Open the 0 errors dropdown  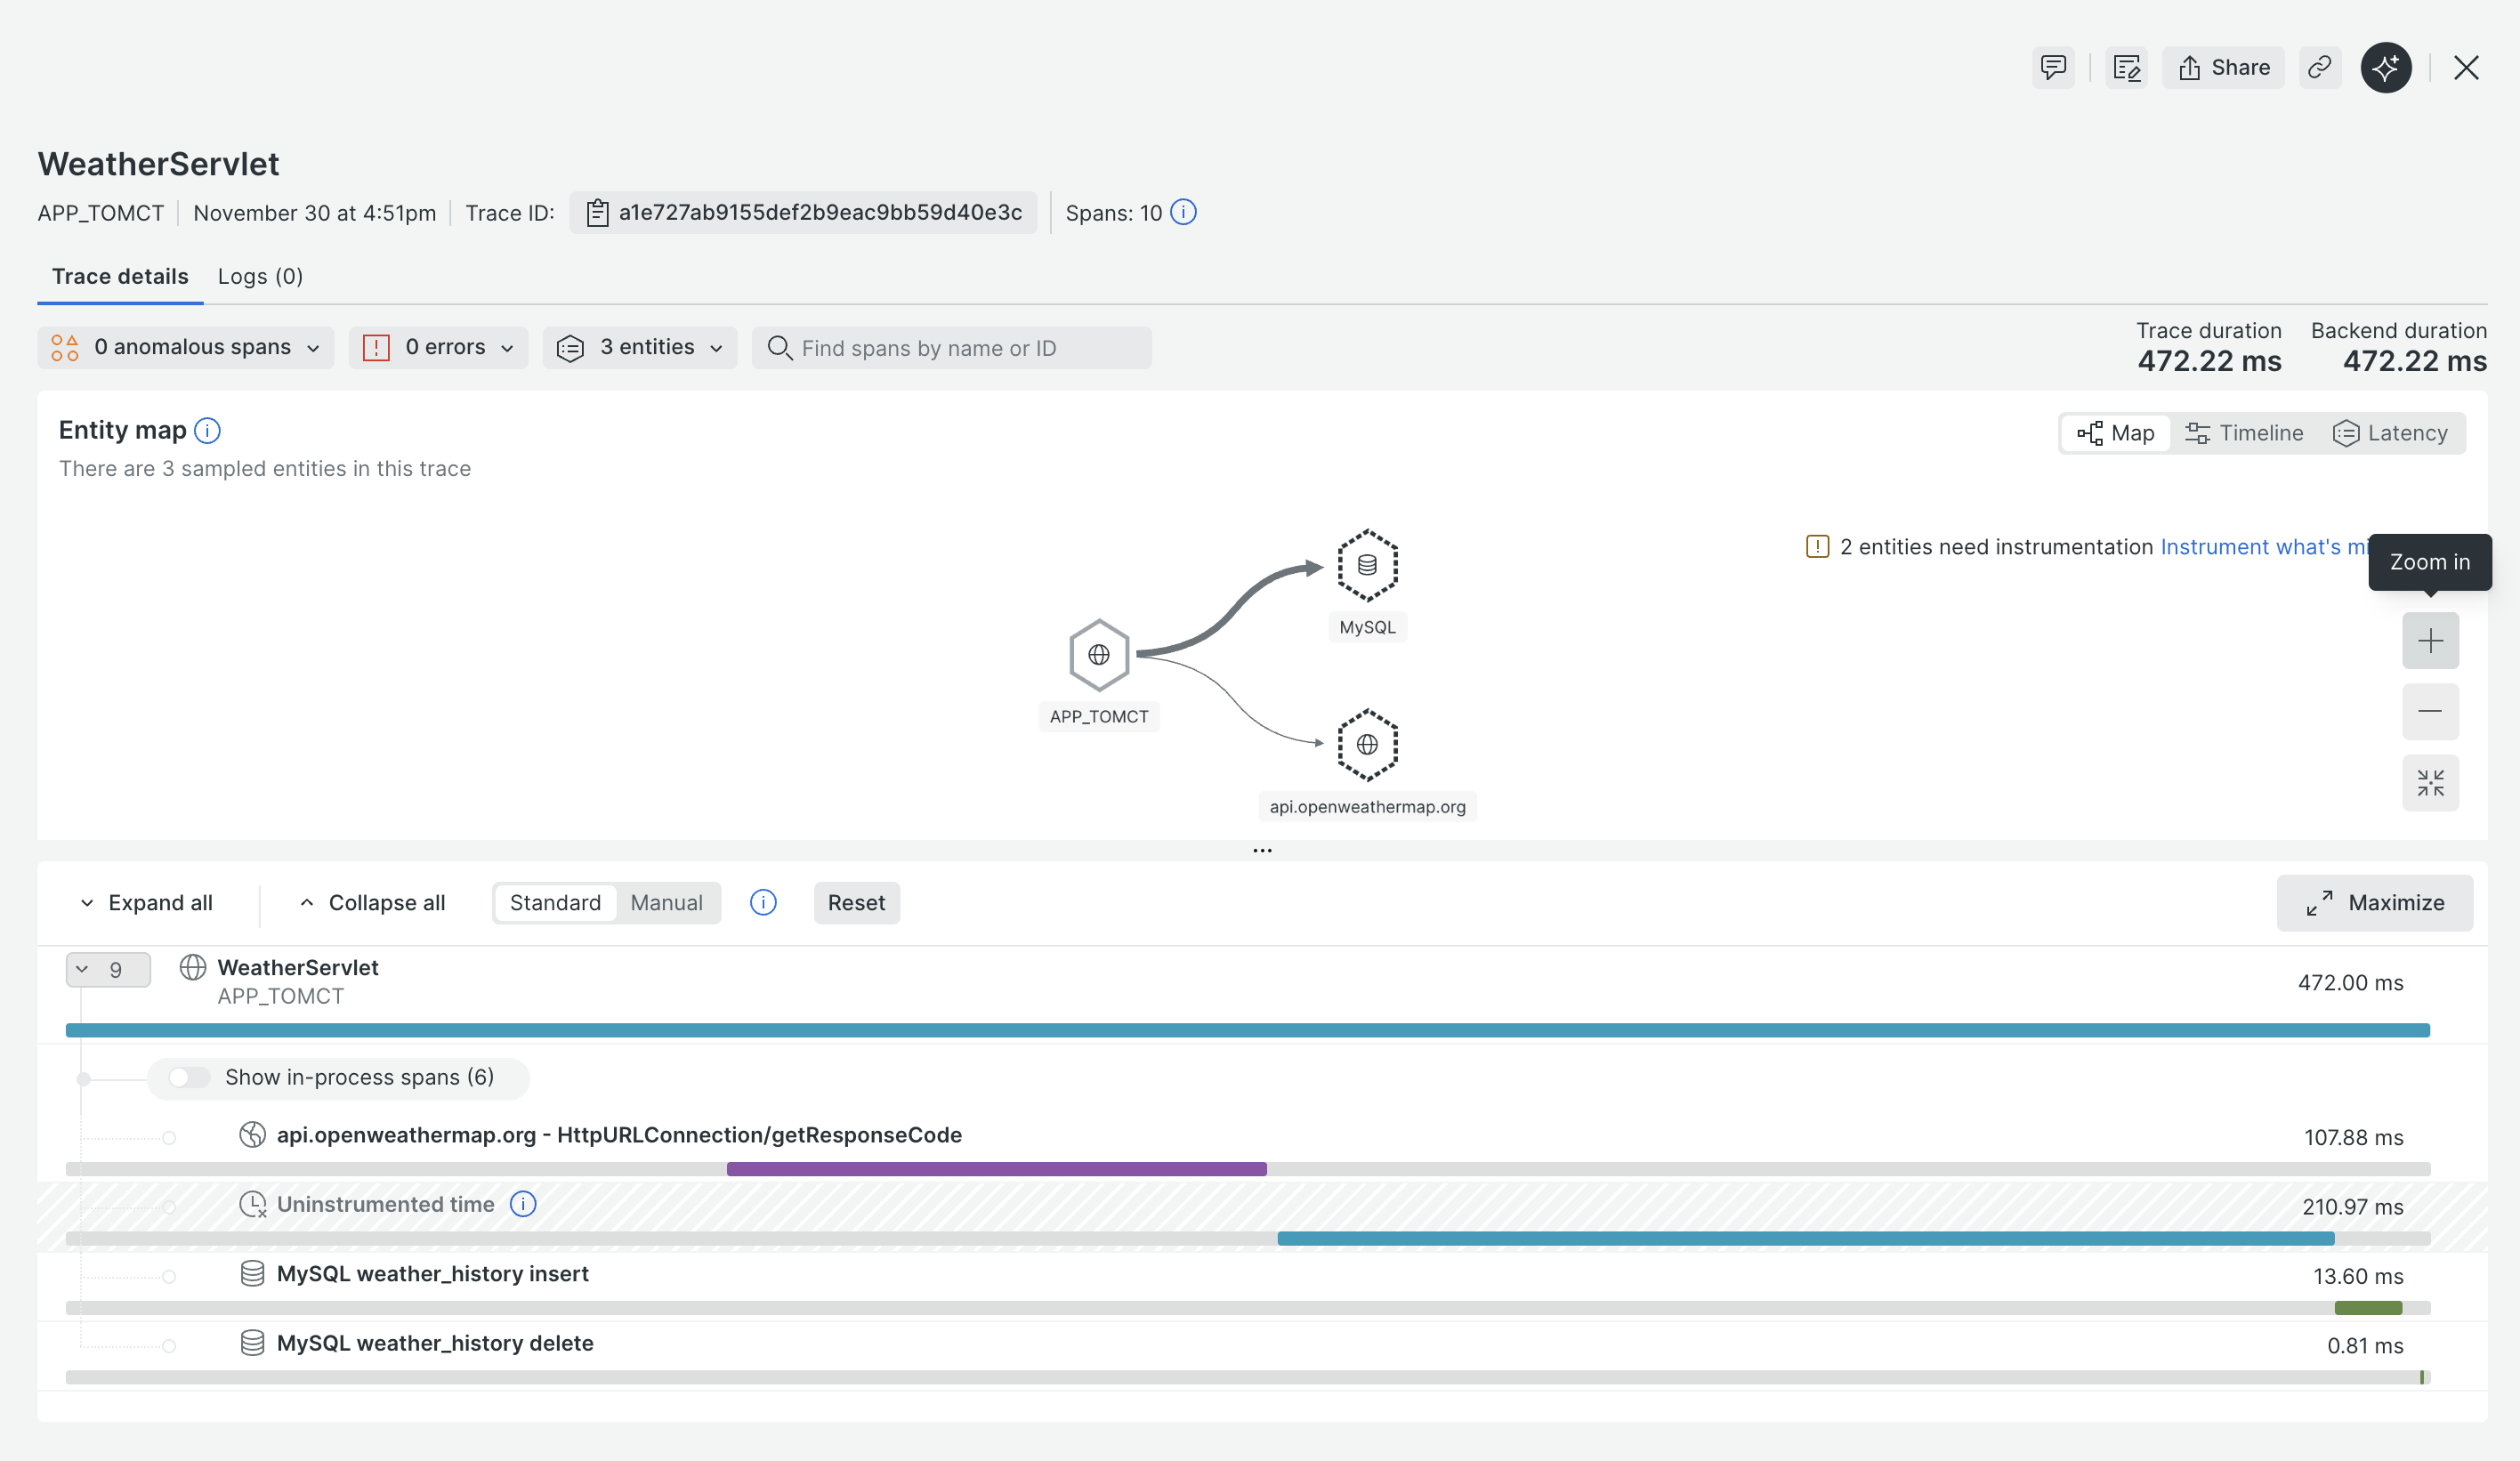tap(439, 348)
